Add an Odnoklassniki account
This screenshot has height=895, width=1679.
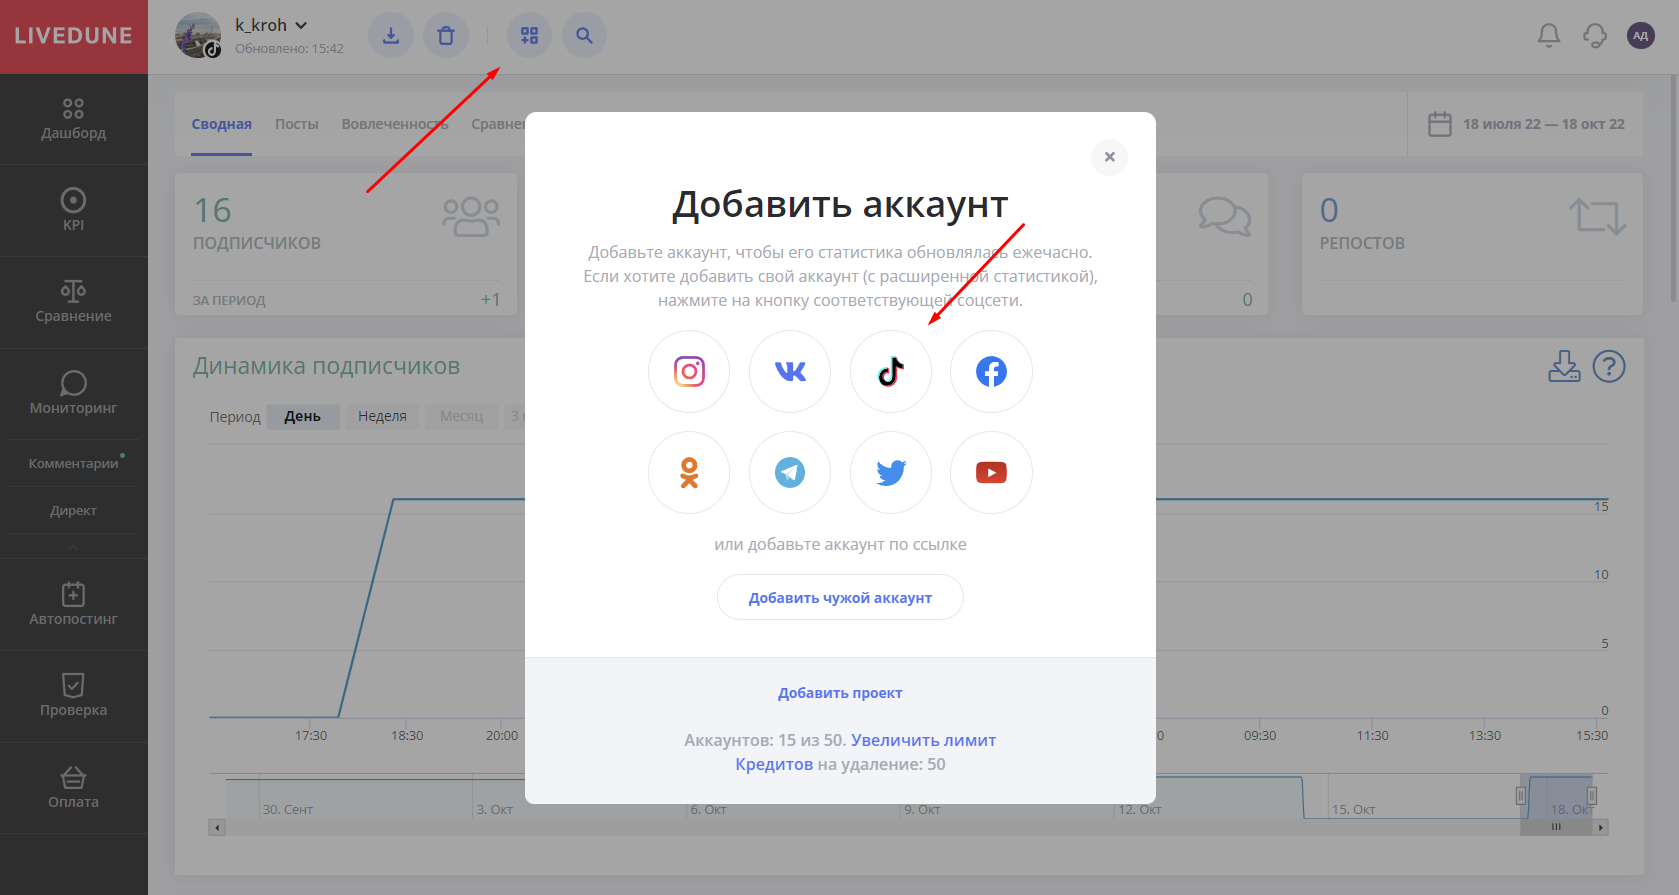pos(689,472)
